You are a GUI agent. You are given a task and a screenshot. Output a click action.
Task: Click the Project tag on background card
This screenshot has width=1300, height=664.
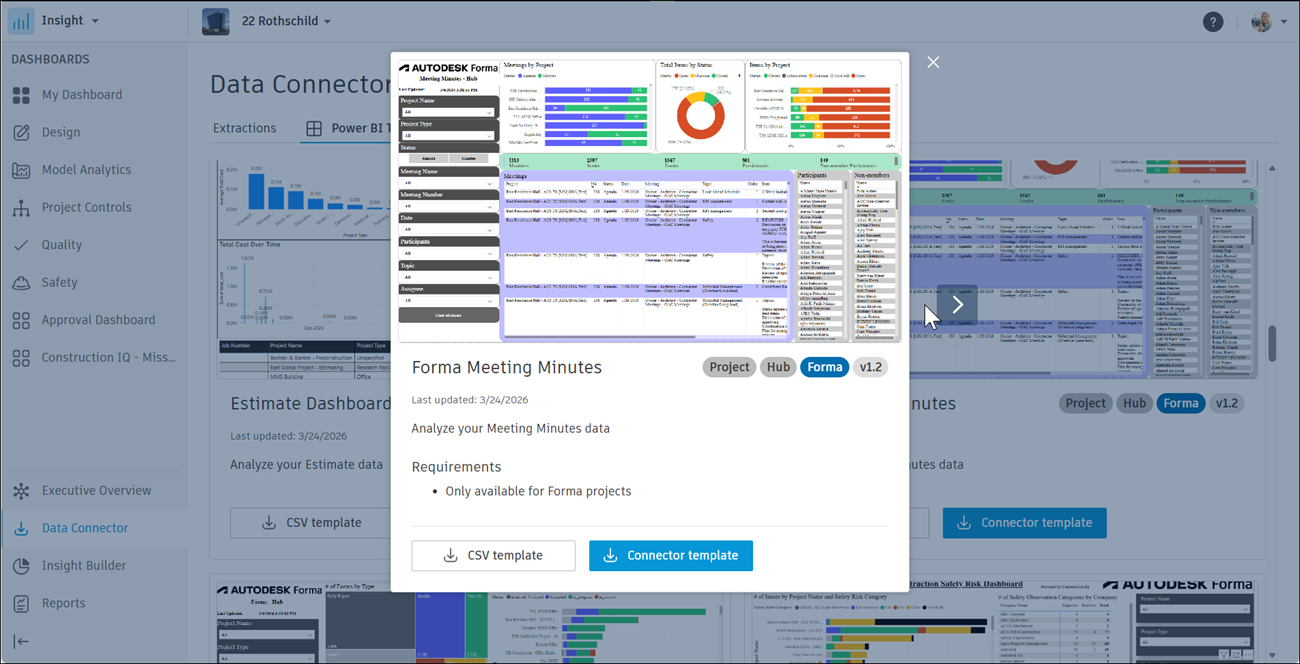tap(1086, 403)
